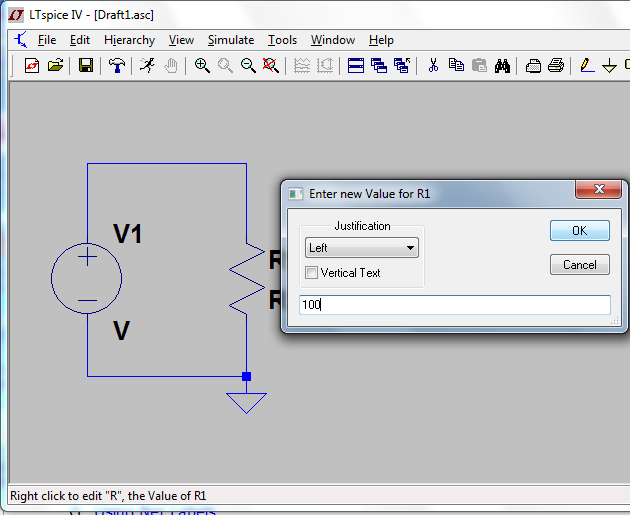Click the New Schematic toolbar icon
Image resolution: width=630 pixels, height=515 pixels.
tap(32, 65)
